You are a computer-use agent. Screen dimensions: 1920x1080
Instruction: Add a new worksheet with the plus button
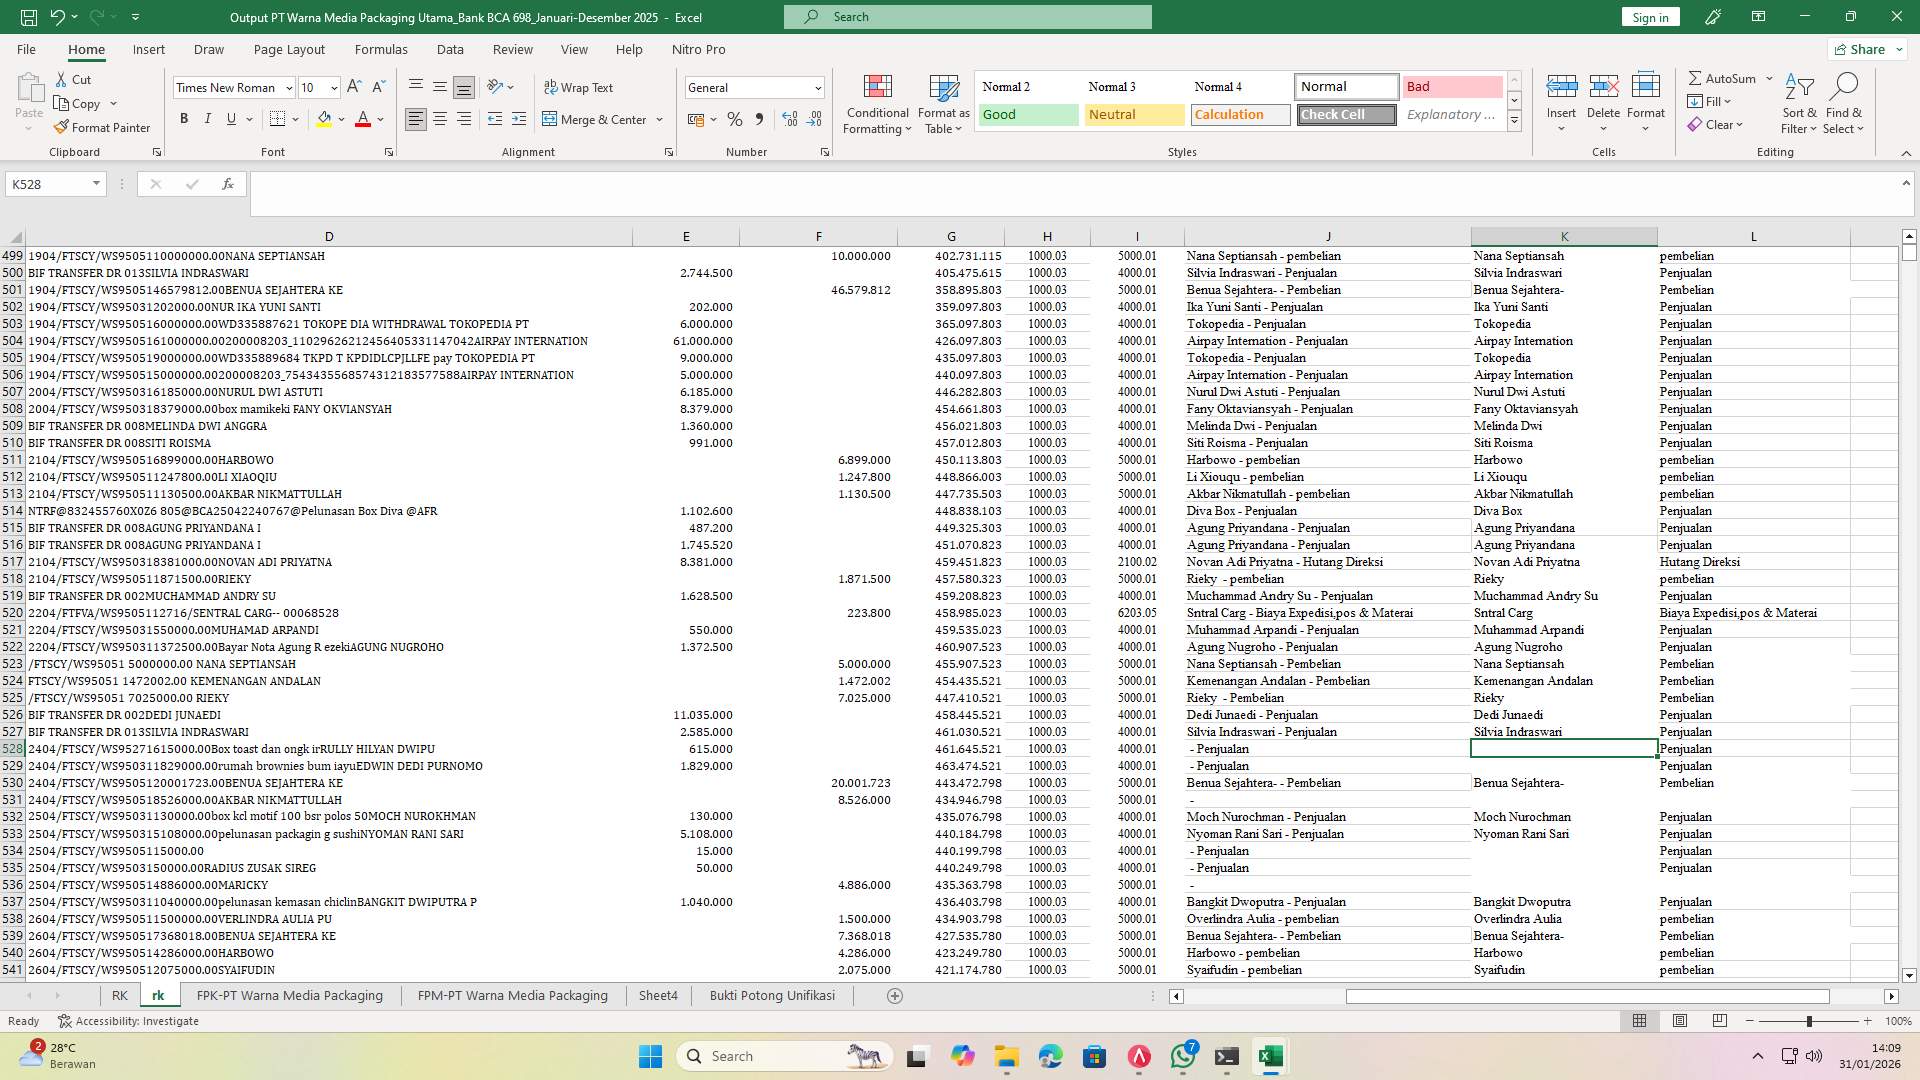(x=895, y=995)
